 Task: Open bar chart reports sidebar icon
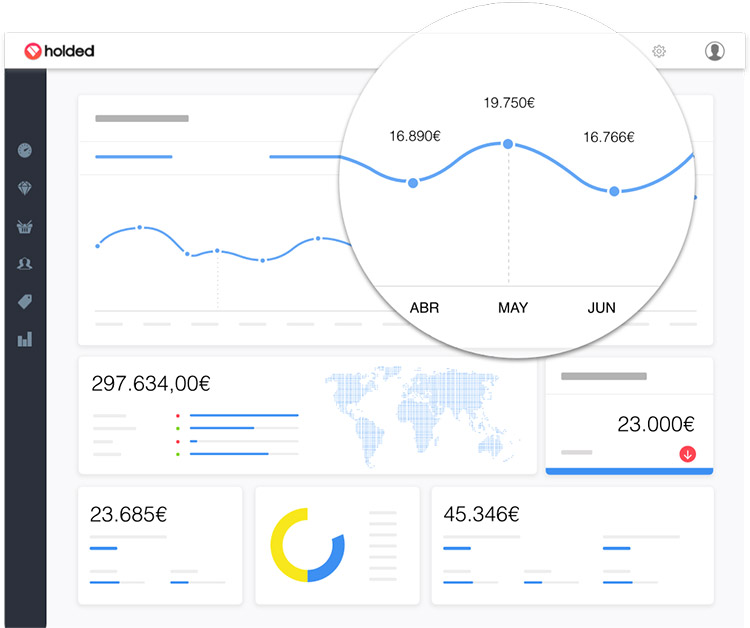(25, 339)
